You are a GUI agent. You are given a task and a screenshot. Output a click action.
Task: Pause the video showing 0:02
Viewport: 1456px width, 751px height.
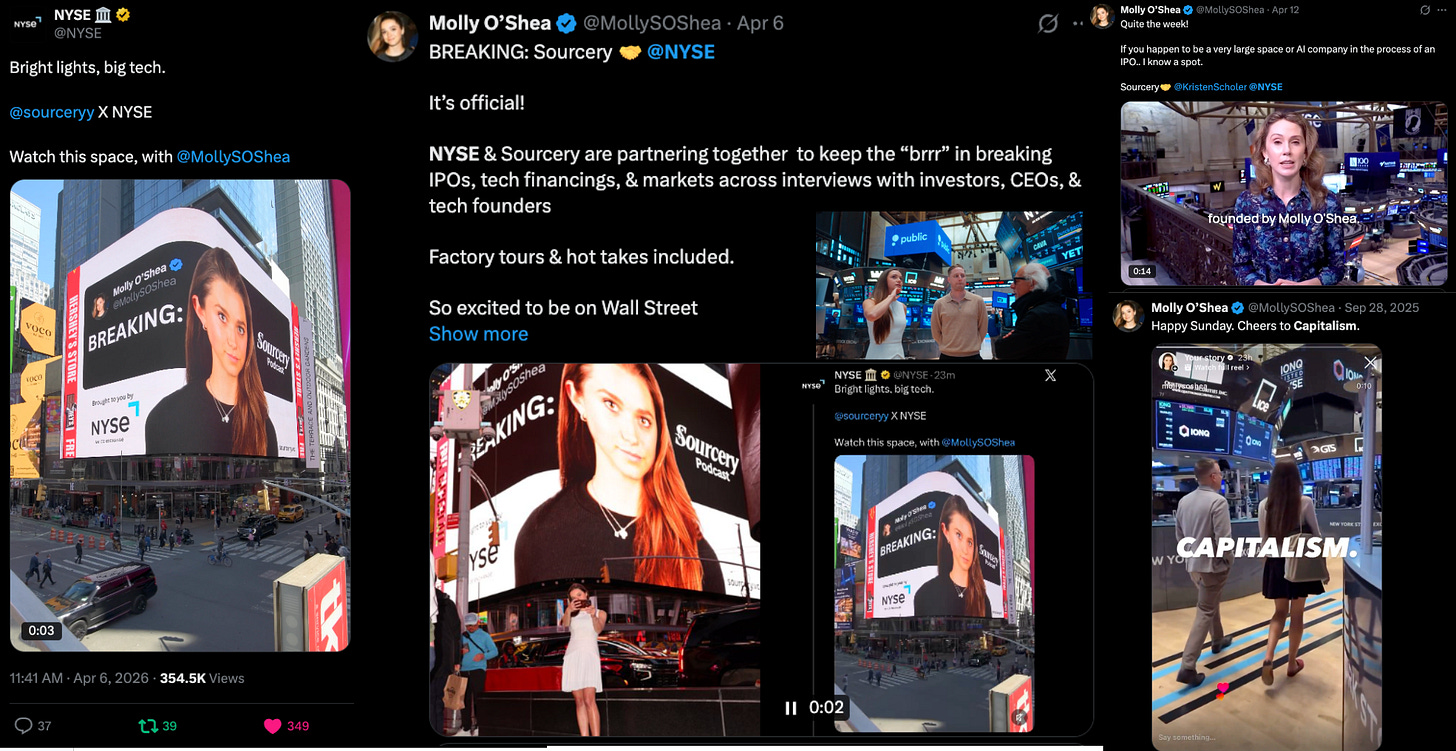click(791, 708)
